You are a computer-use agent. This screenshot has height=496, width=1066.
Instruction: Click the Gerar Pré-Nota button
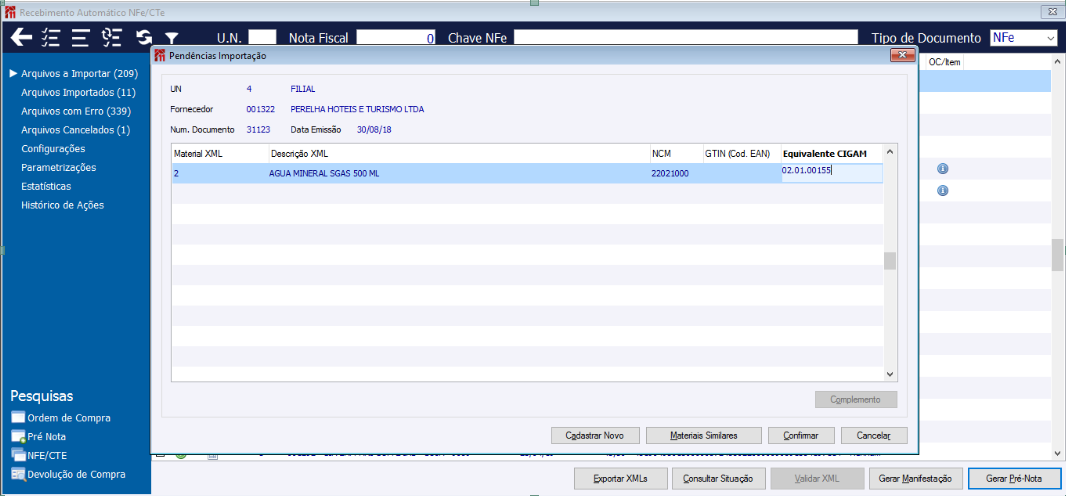pos(1014,478)
